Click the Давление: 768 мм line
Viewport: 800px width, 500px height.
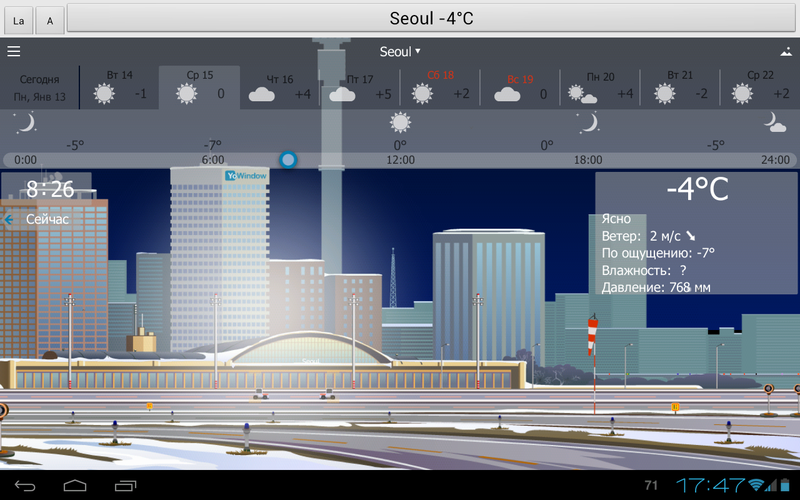click(656, 288)
